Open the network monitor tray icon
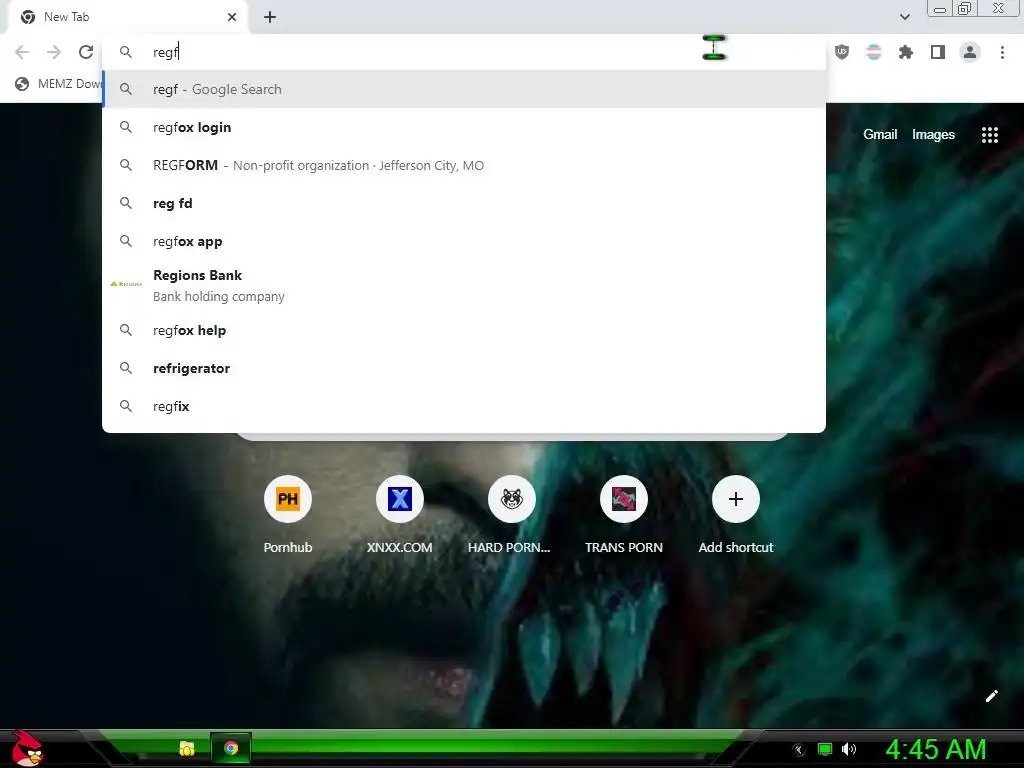The height and width of the screenshot is (768, 1024). pos(825,749)
